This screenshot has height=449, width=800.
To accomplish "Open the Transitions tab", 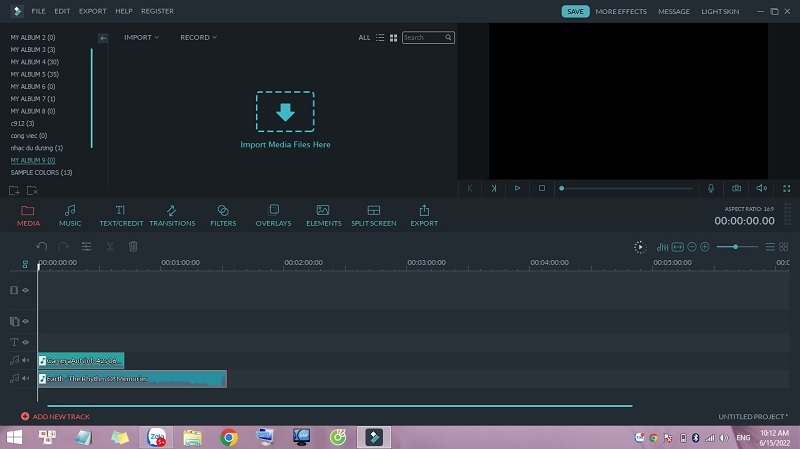I will pyautogui.click(x=172, y=215).
